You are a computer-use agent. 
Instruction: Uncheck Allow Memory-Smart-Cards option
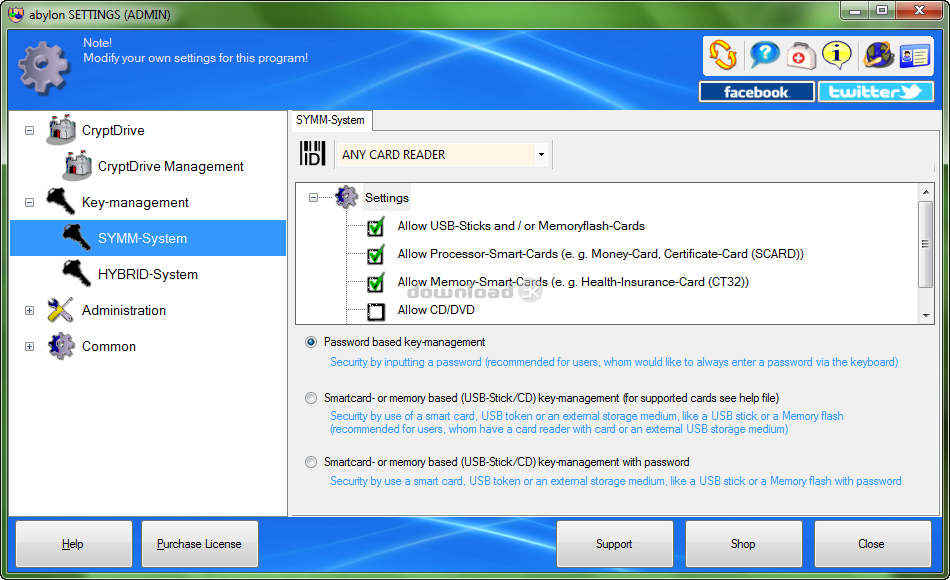tap(376, 282)
